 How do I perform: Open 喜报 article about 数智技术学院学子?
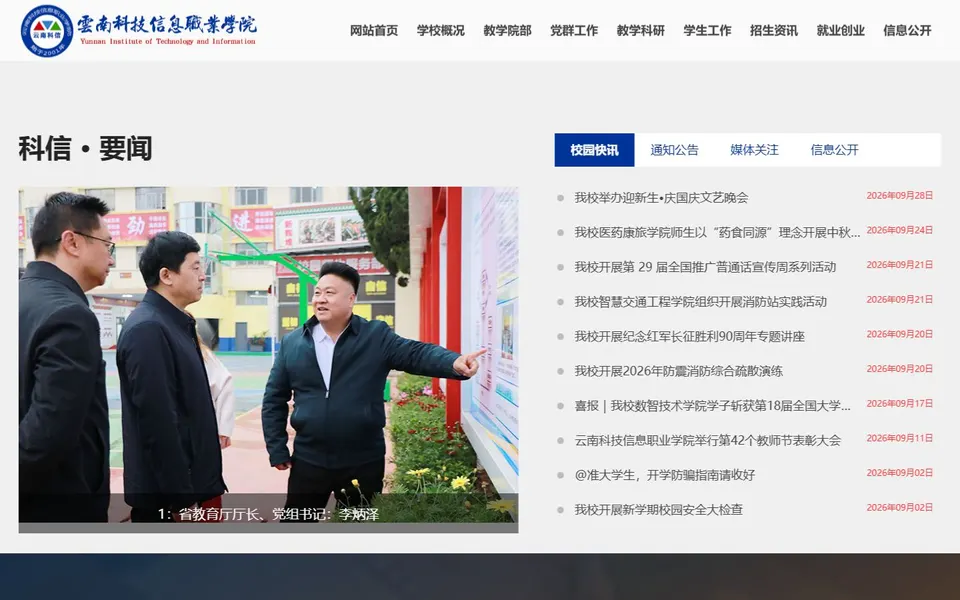712,406
